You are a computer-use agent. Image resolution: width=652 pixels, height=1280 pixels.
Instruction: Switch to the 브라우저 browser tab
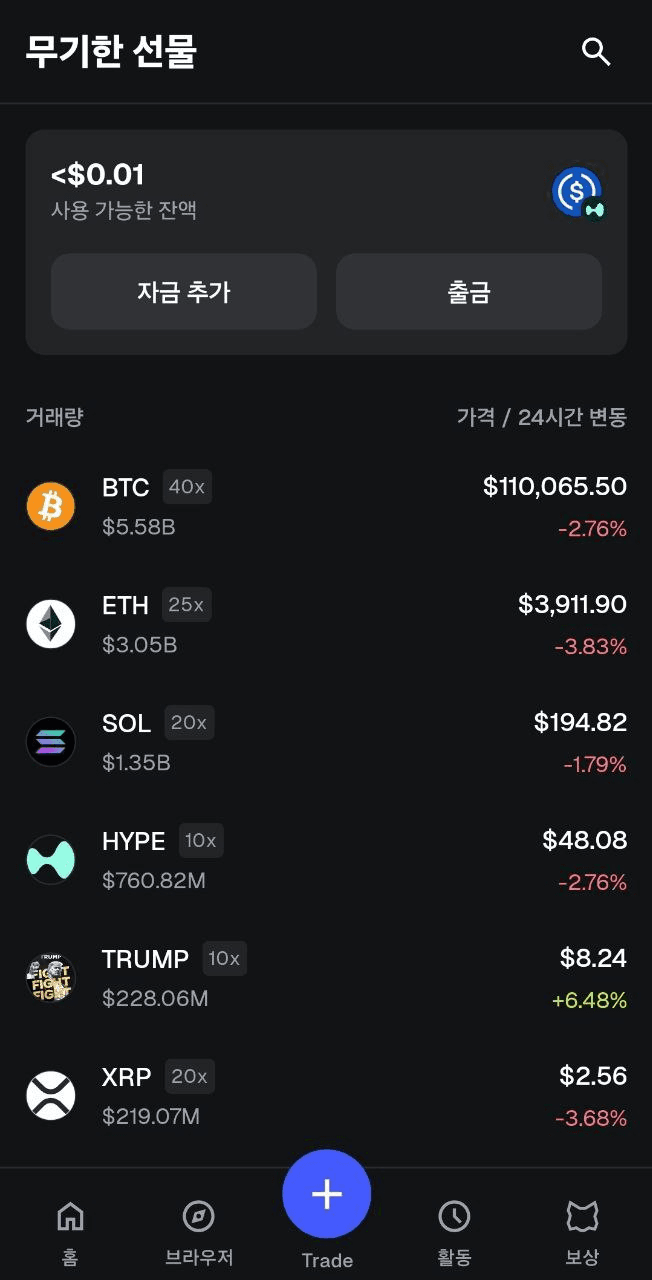(x=197, y=1230)
